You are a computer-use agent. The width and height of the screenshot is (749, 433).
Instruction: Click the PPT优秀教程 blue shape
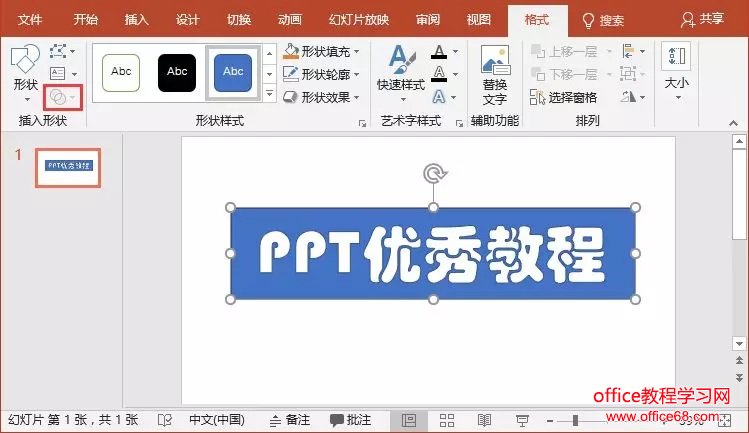coord(433,253)
